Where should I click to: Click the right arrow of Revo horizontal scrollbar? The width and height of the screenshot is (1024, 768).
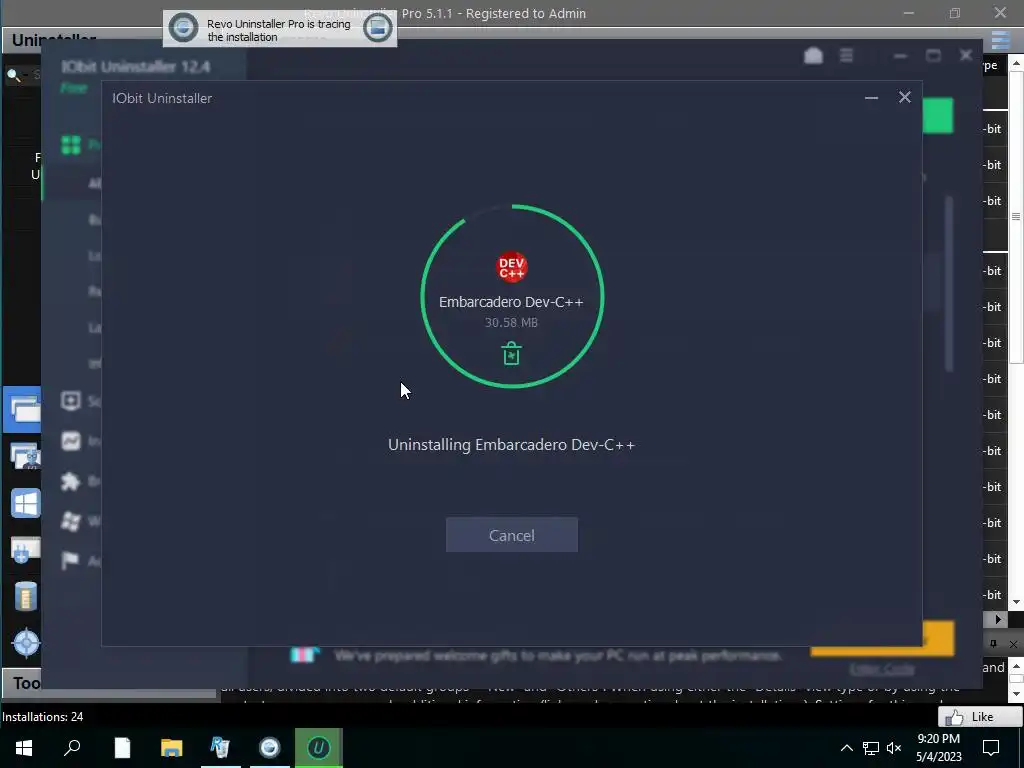[x=998, y=619]
